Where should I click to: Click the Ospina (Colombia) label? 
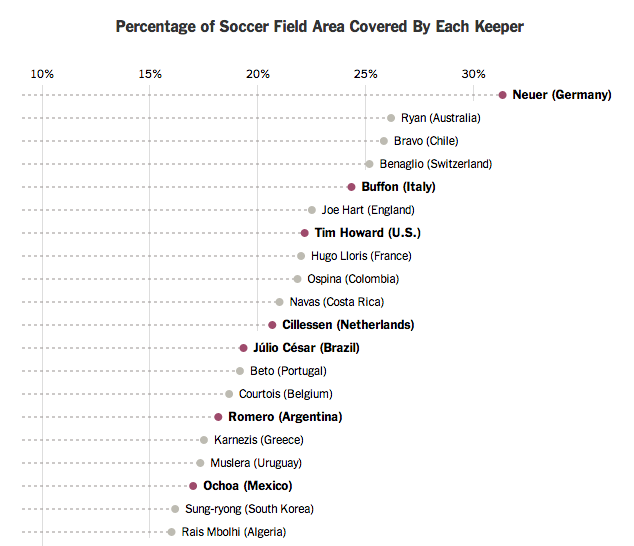pos(353,279)
